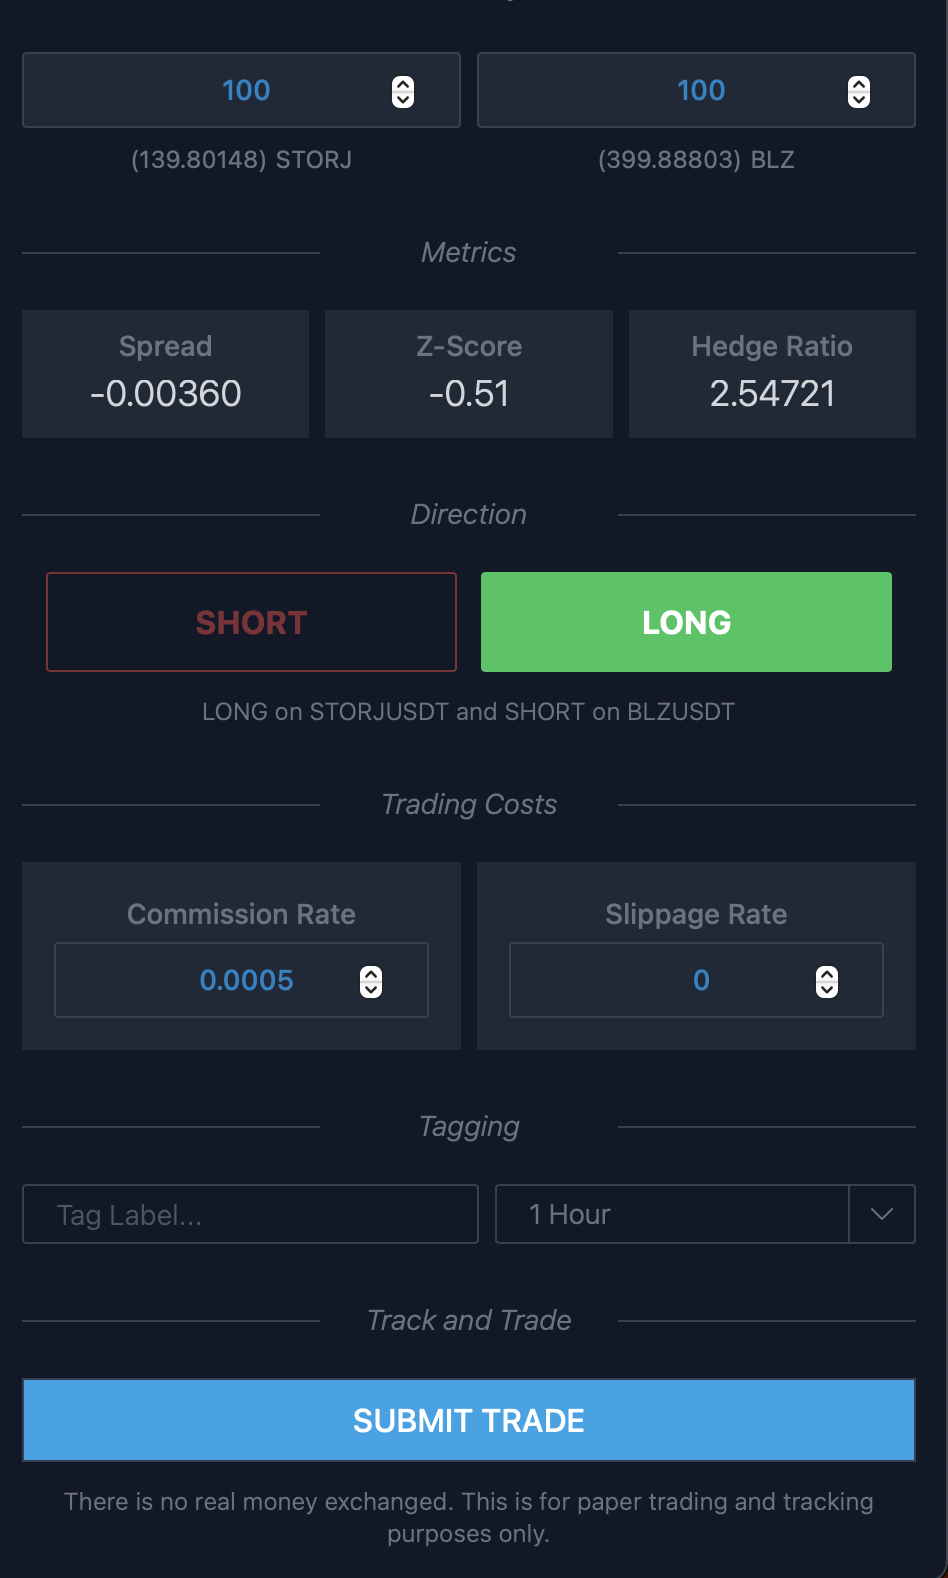Screen dimensions: 948x1578
Task: Lower Slippage Rate with the down arrow
Action: click(827, 989)
